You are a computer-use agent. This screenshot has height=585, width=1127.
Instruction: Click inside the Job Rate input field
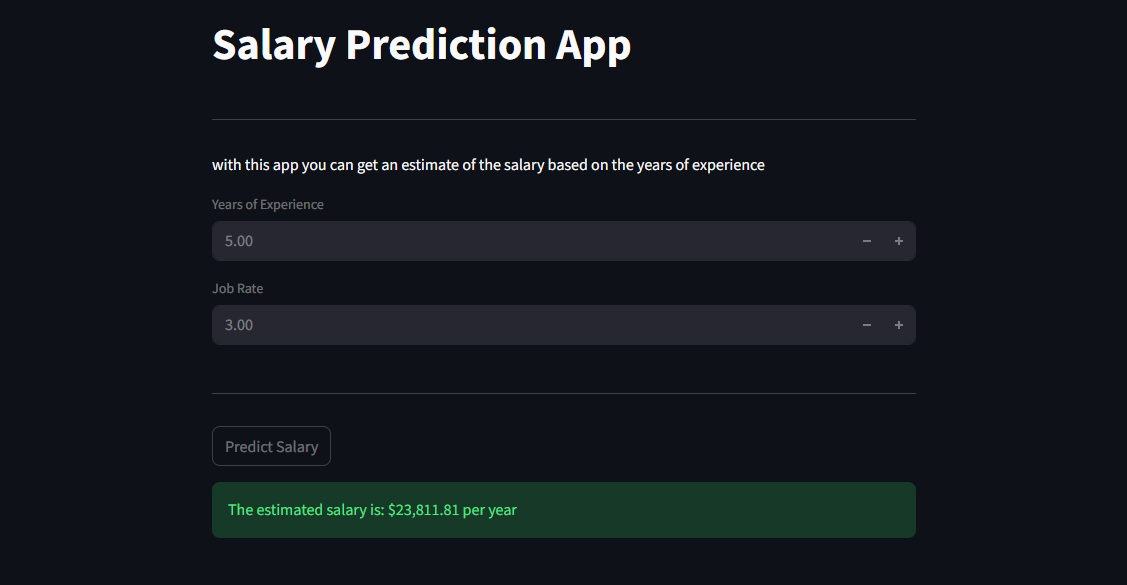pos(500,324)
